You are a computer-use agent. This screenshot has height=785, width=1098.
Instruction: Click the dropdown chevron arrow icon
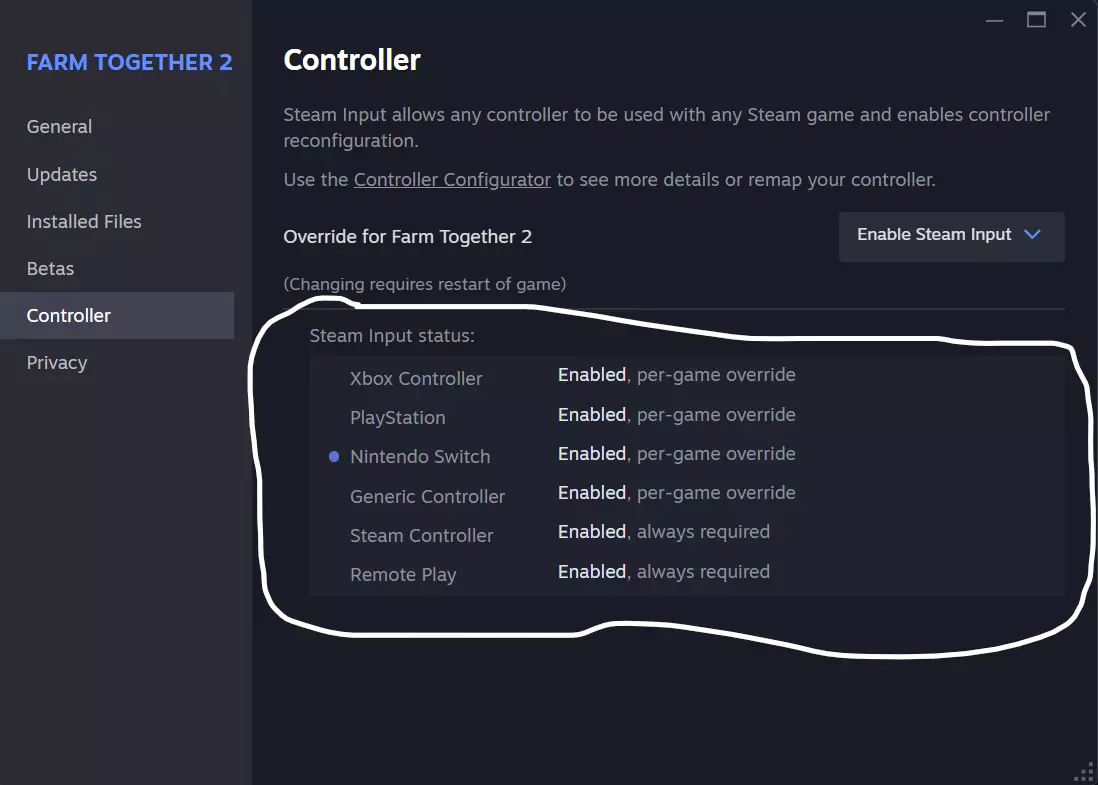[1033, 234]
